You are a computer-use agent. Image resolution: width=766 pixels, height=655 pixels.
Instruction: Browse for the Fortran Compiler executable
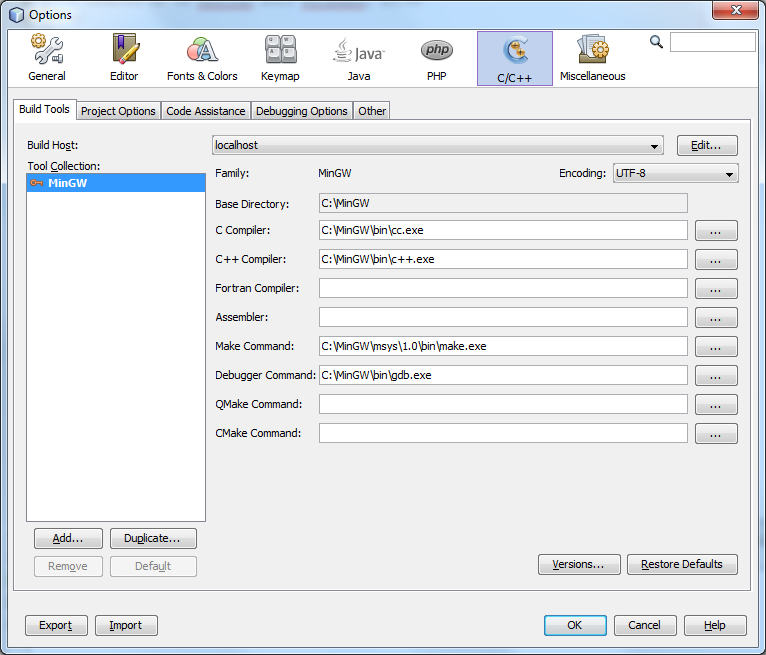(x=716, y=289)
